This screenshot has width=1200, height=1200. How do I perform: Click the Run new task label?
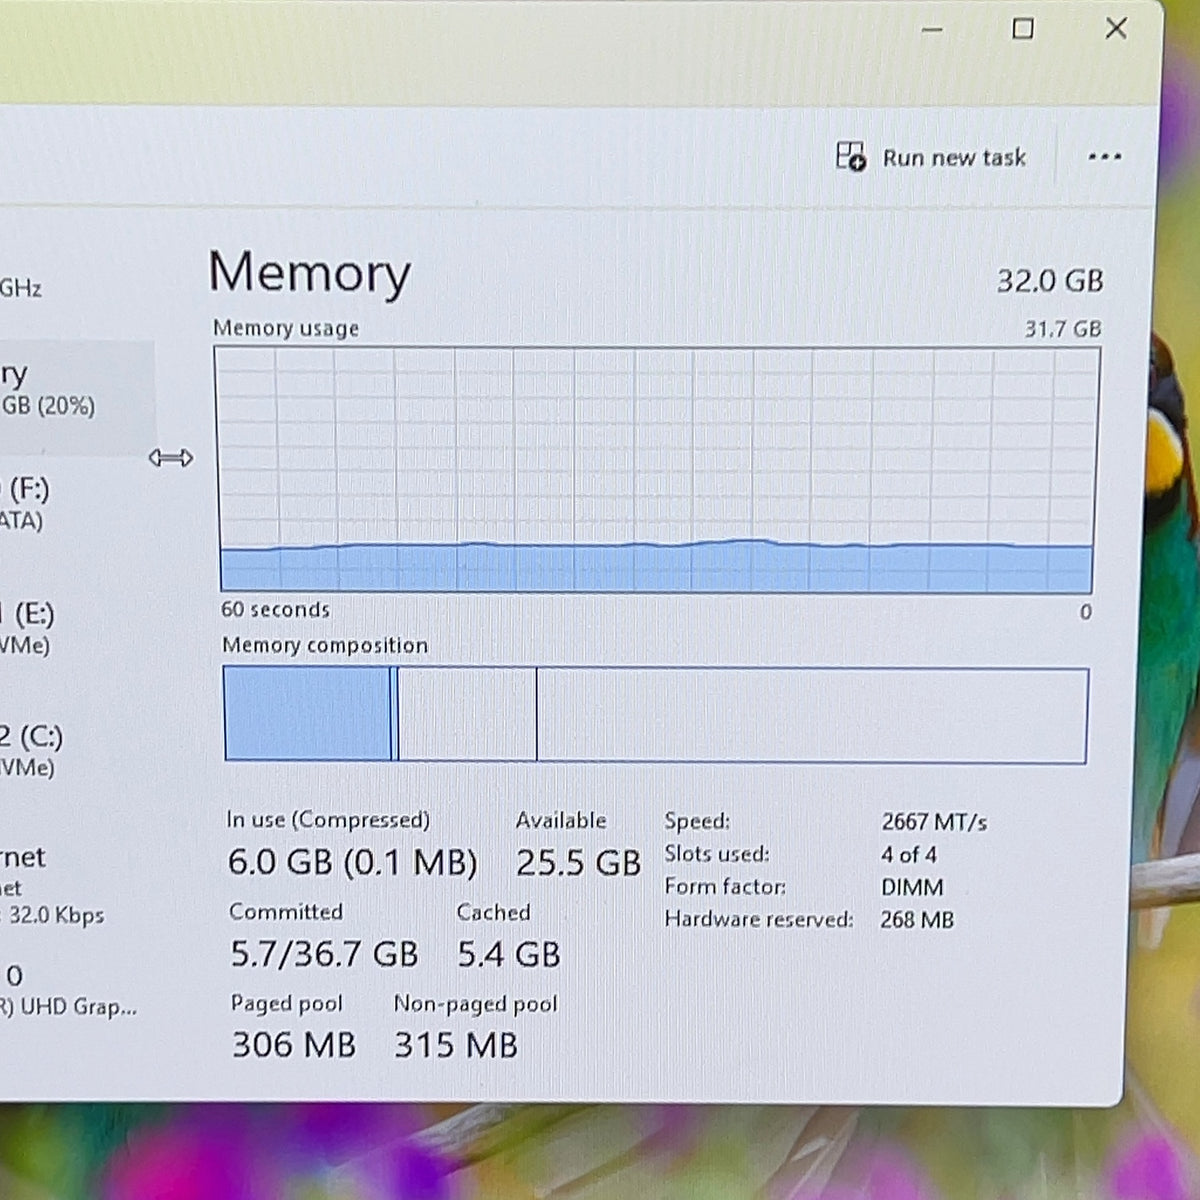954,158
